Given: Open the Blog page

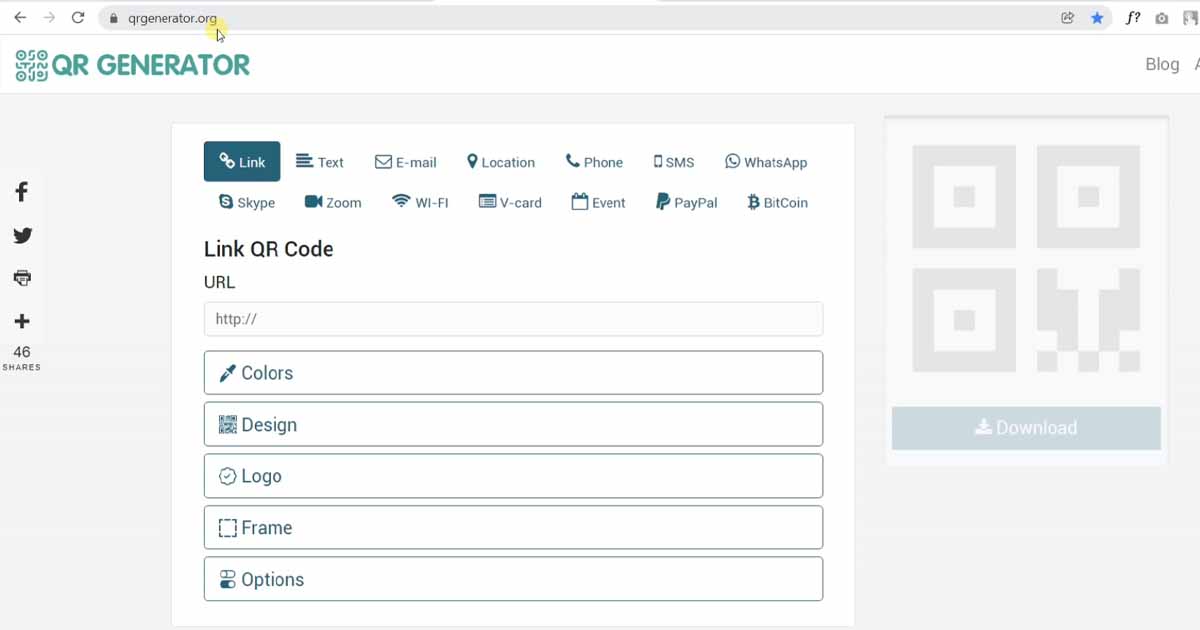Looking at the screenshot, I should pyautogui.click(x=1162, y=63).
